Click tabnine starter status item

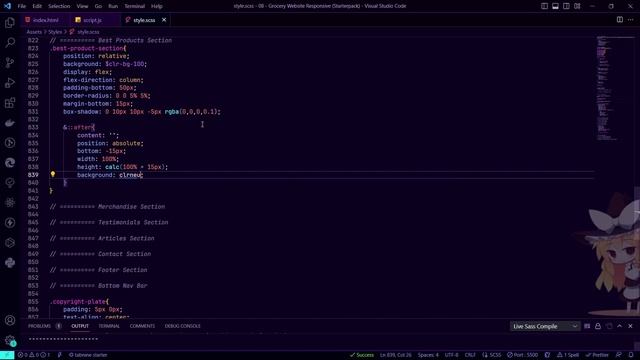(x=88, y=355)
